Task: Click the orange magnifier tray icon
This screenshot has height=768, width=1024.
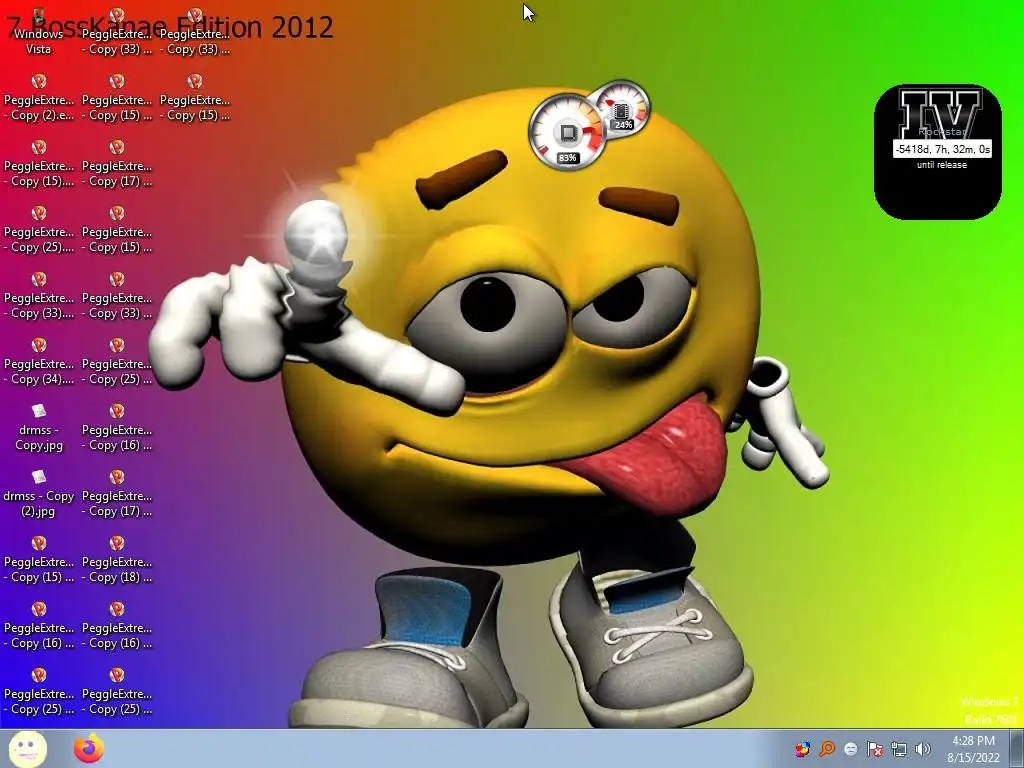Action: (827, 749)
